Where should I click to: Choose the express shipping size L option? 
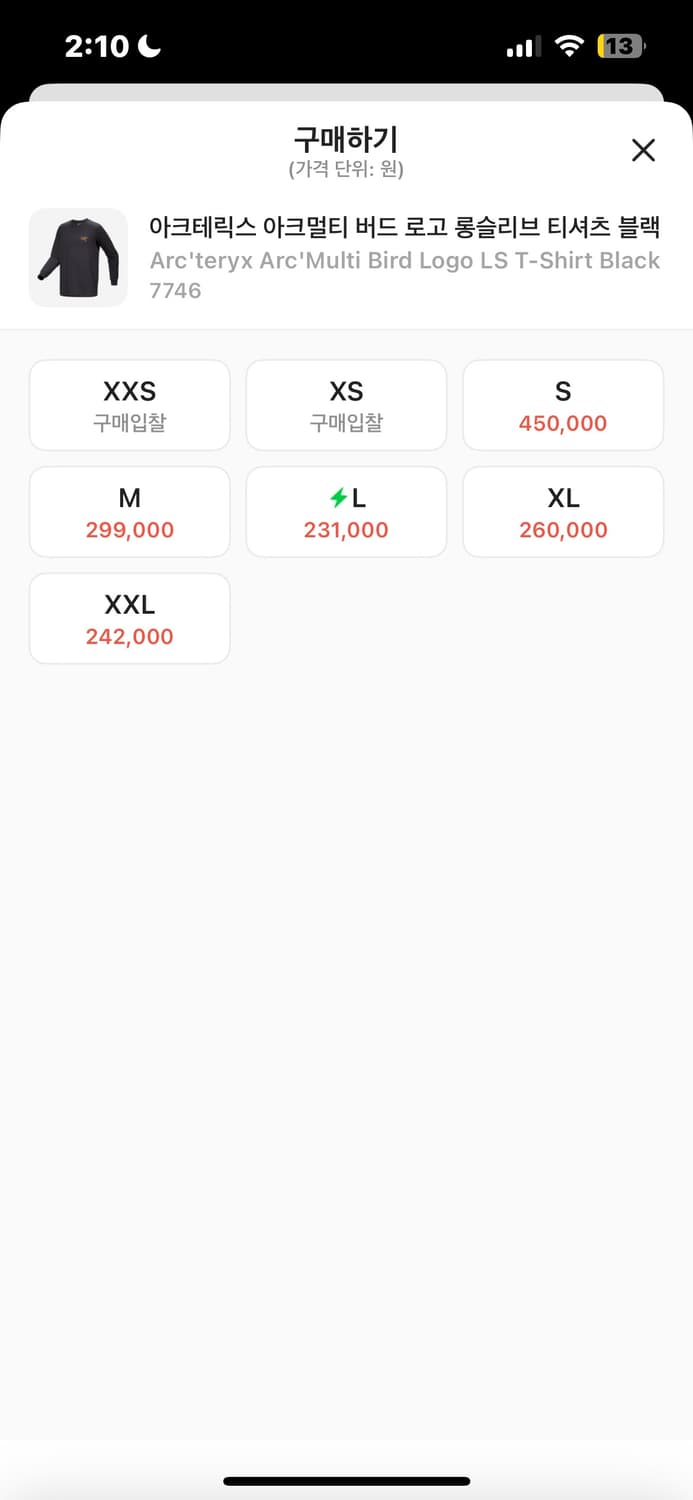pos(346,511)
